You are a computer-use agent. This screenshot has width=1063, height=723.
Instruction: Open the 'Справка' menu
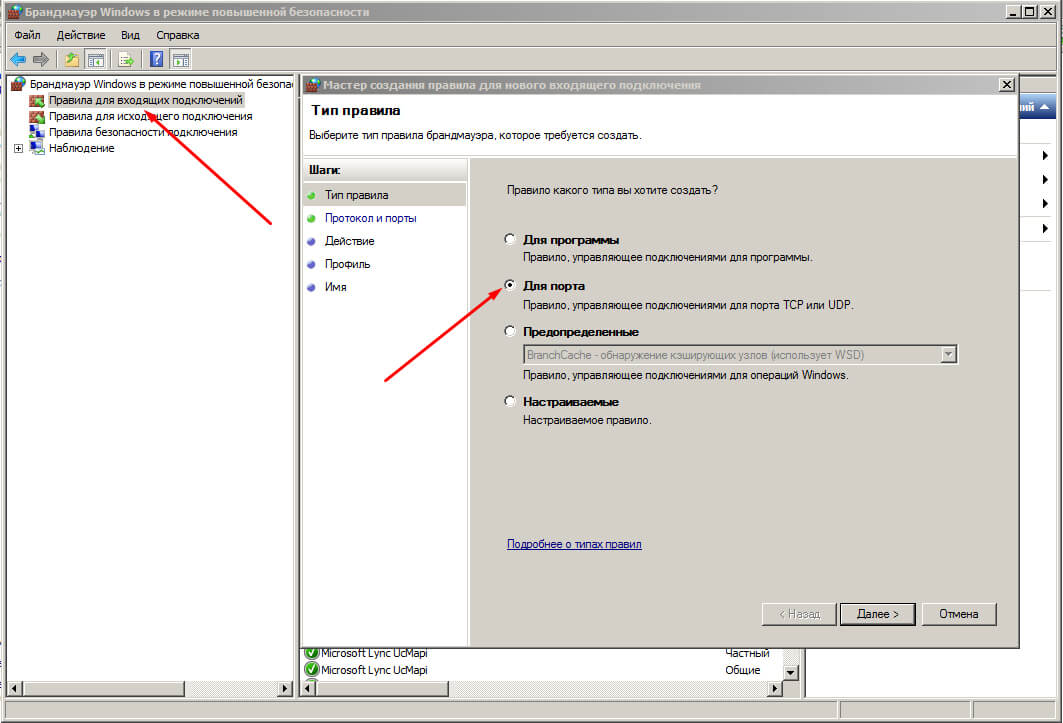(x=177, y=35)
